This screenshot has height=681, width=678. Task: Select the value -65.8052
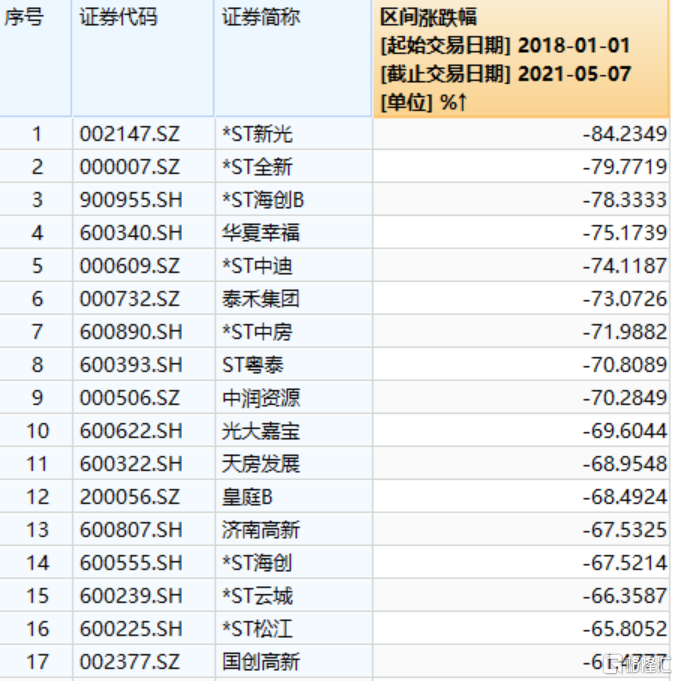coord(625,629)
